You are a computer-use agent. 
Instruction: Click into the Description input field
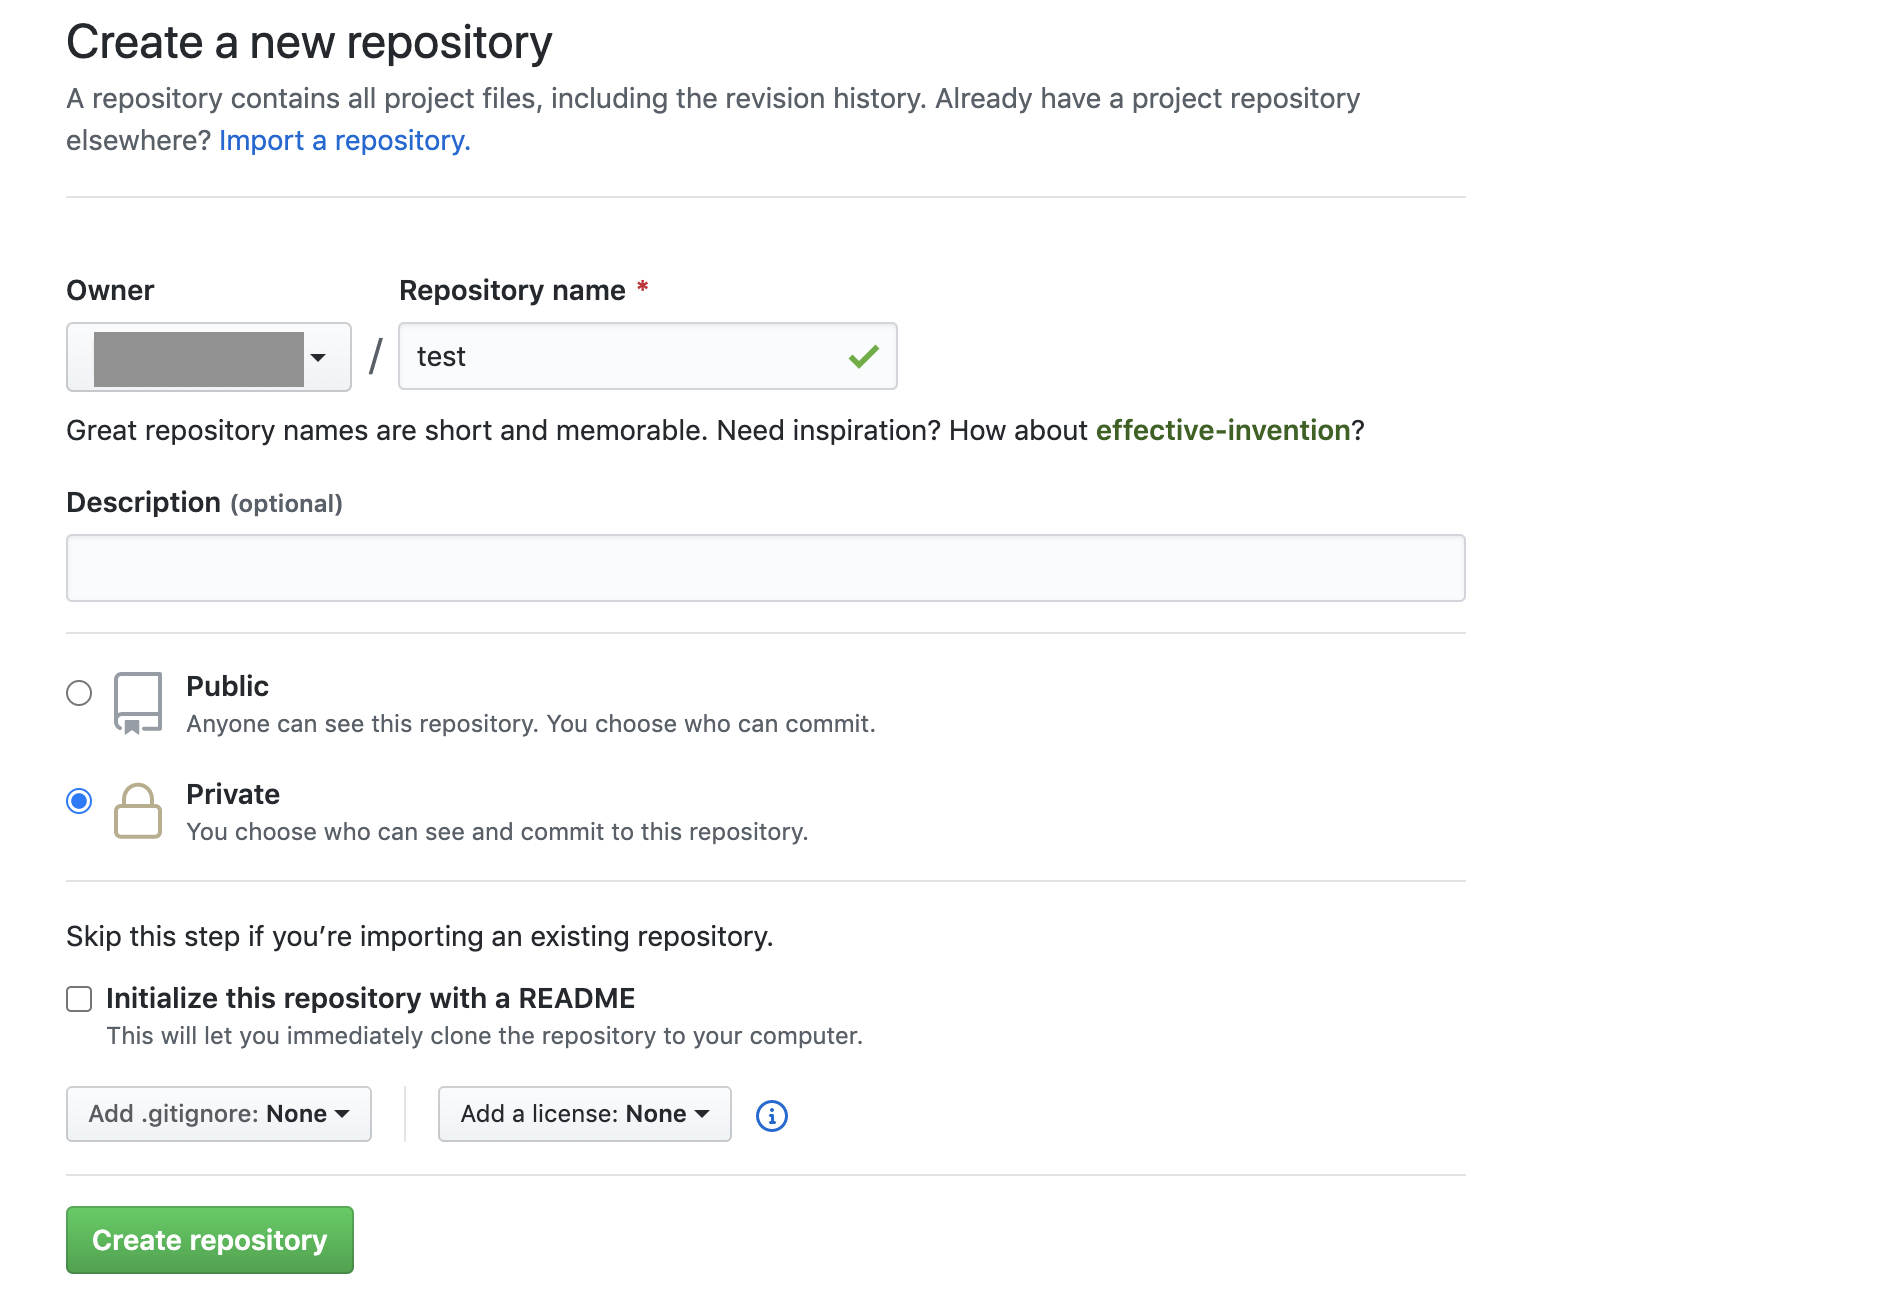[766, 568]
